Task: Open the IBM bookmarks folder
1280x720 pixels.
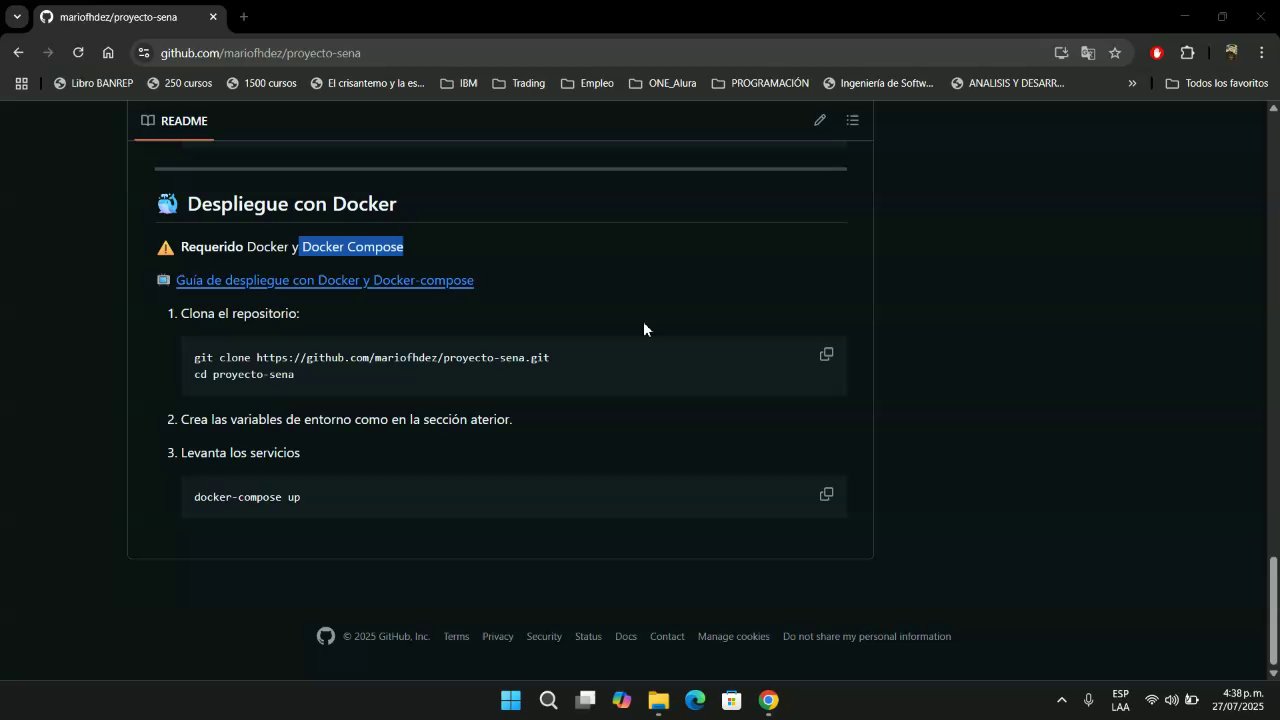Action: pyautogui.click(x=459, y=84)
